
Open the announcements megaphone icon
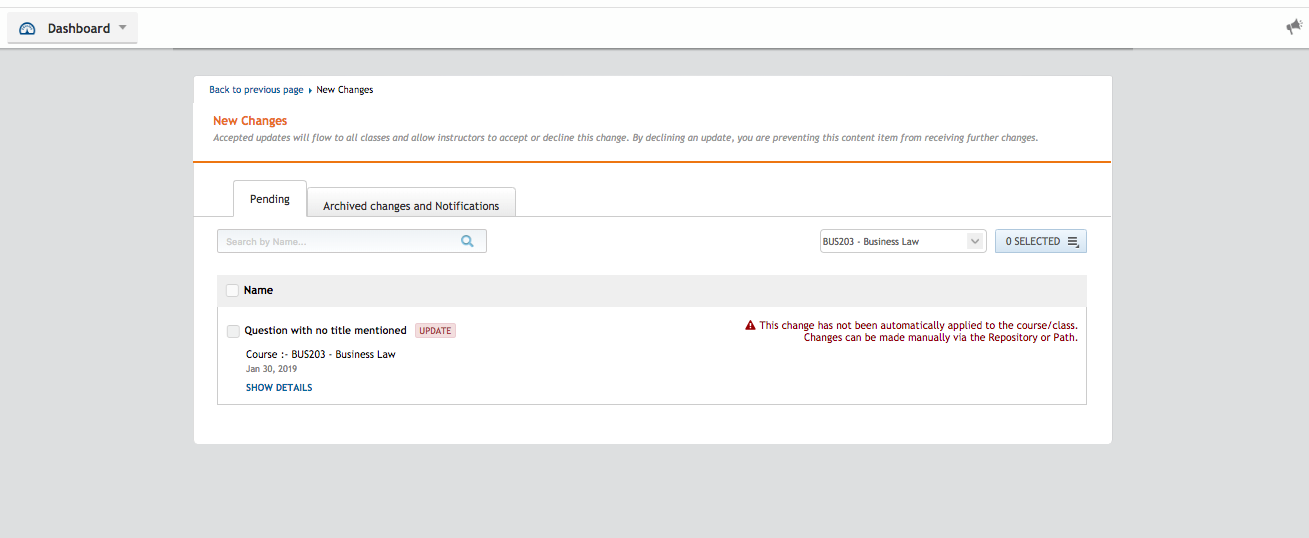(1294, 27)
